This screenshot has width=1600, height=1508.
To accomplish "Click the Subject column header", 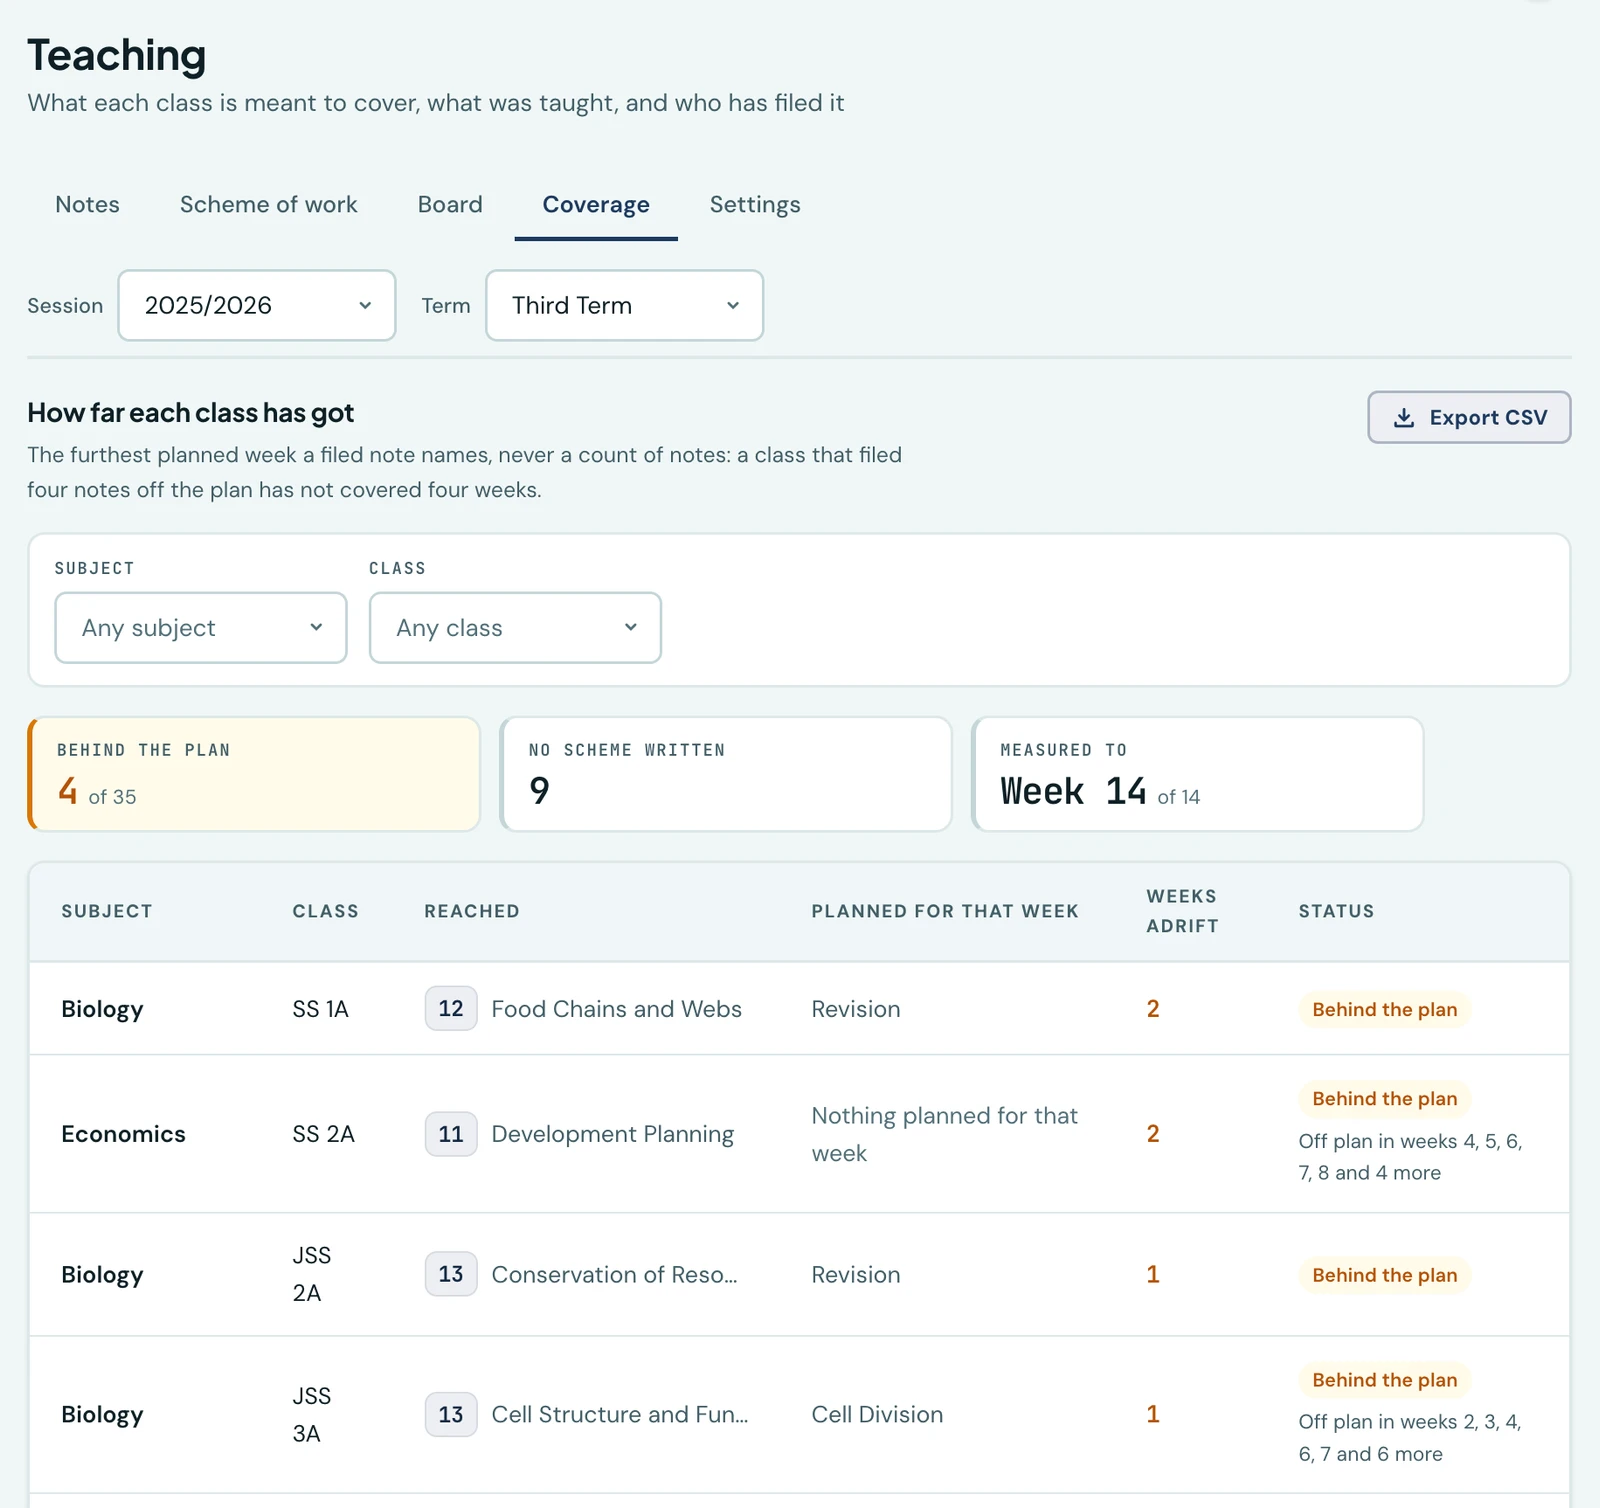I will (x=107, y=911).
